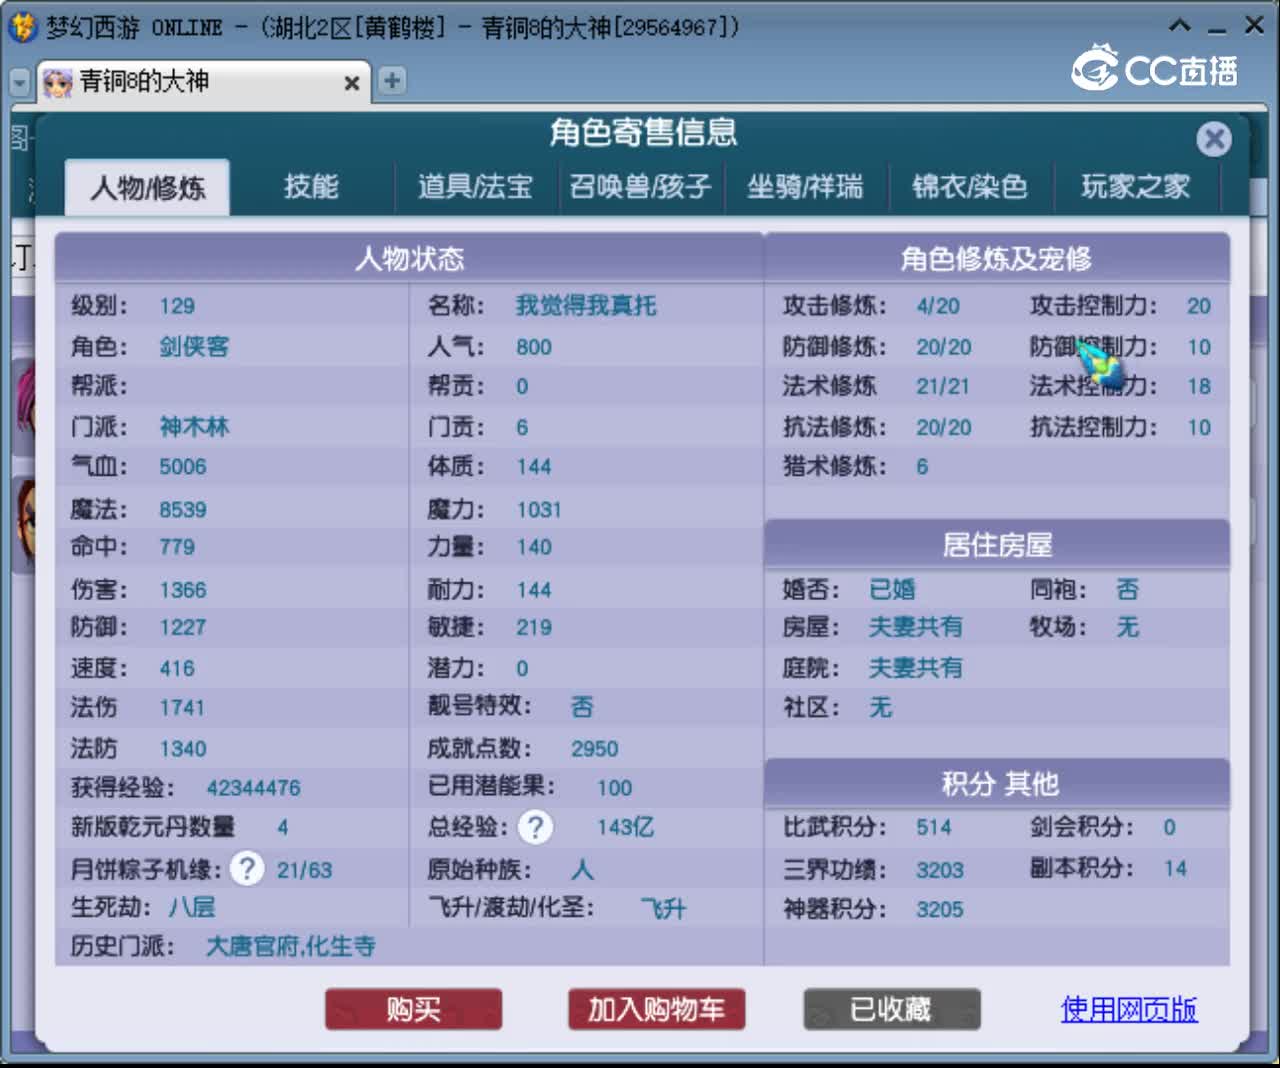This screenshot has height=1068, width=1280.
Task: Close the 角色寄售信息 dialog with the round X
Action: 1214,138
